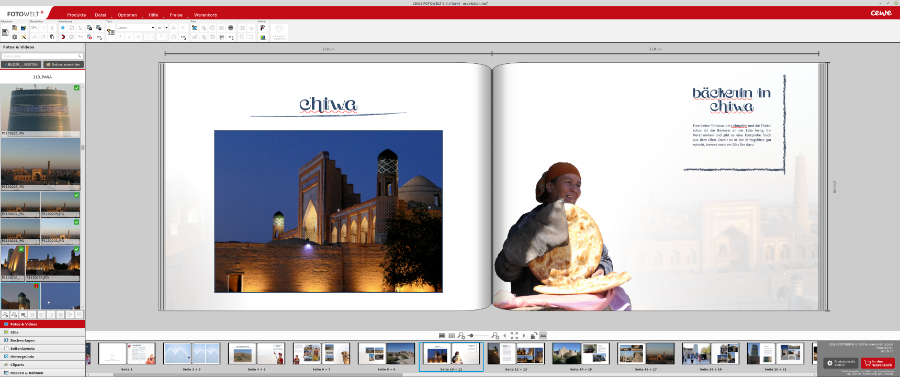Expand the Cliparts panel section
The width and height of the screenshot is (900, 377).
coord(42,364)
